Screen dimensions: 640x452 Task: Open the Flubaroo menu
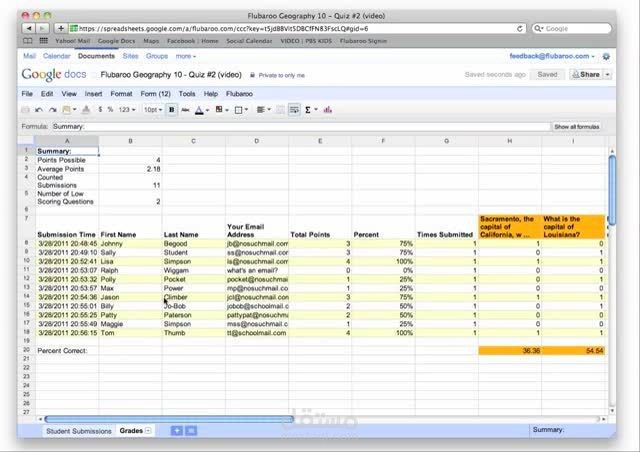(x=240, y=94)
